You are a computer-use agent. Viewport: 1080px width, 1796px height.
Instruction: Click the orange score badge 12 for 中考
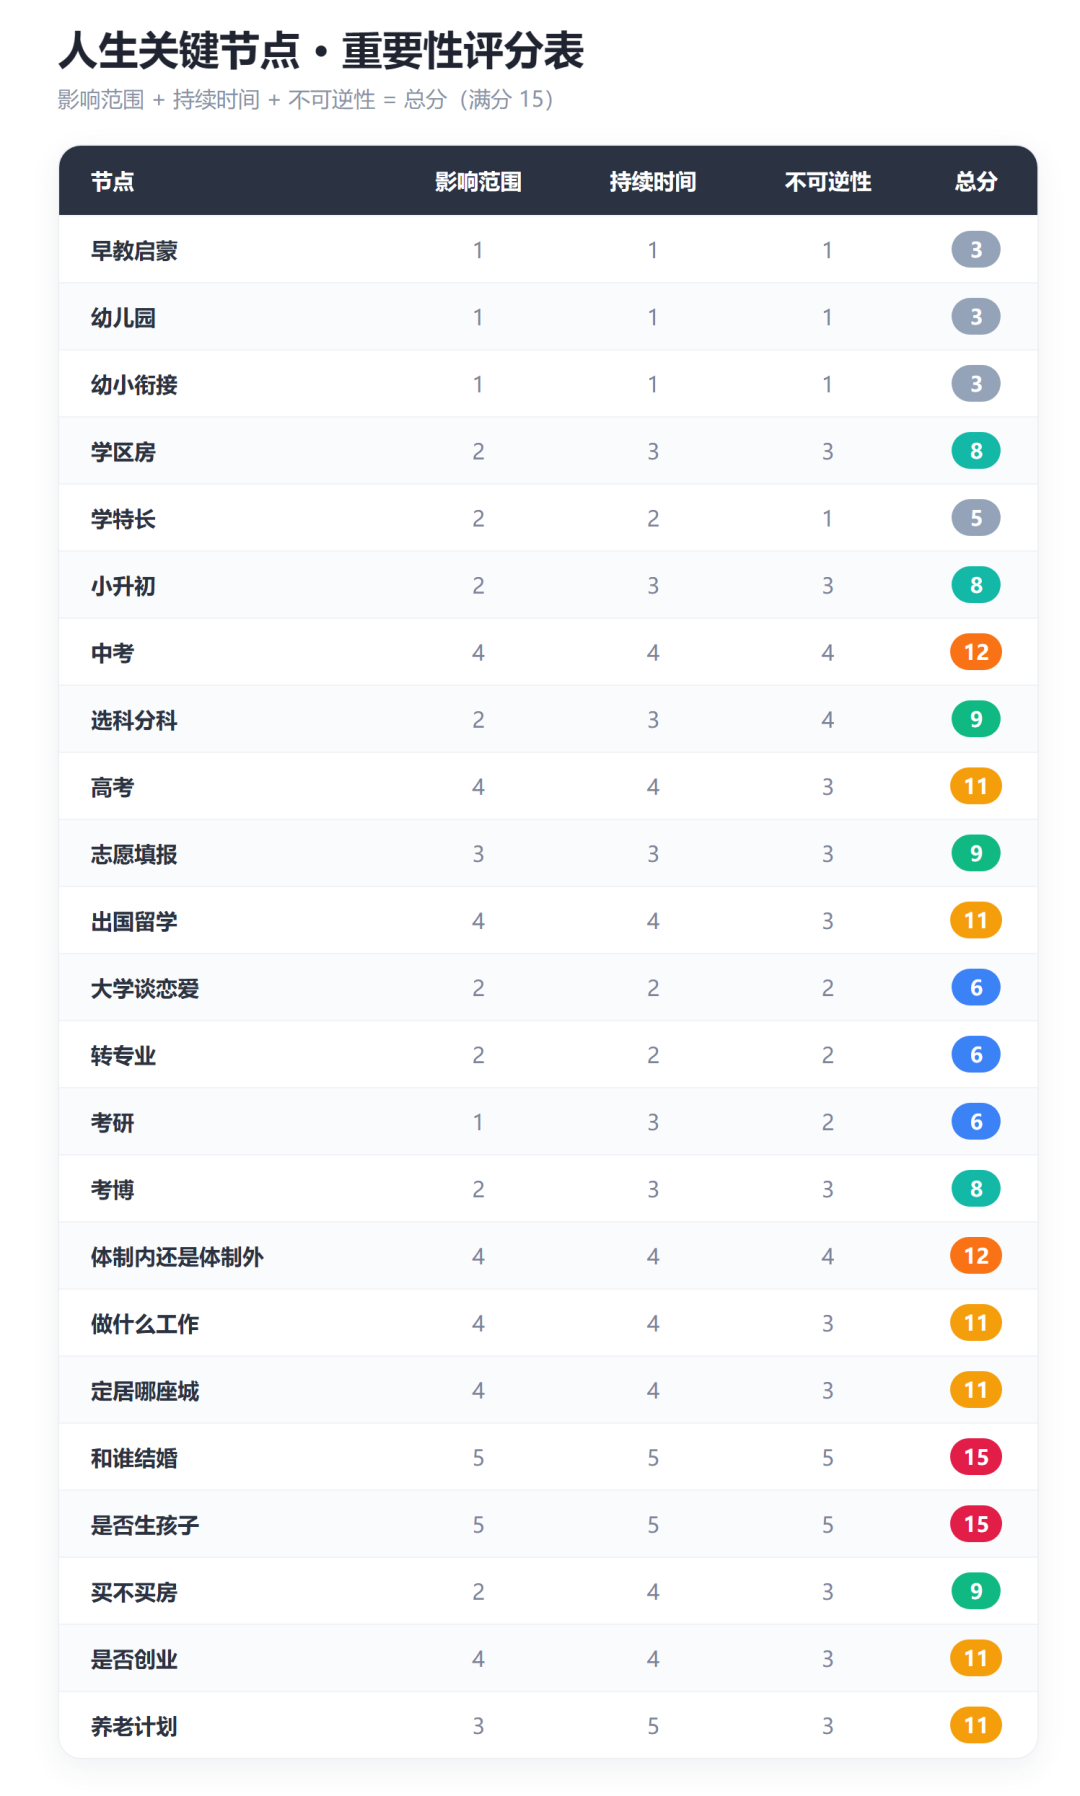click(x=976, y=652)
